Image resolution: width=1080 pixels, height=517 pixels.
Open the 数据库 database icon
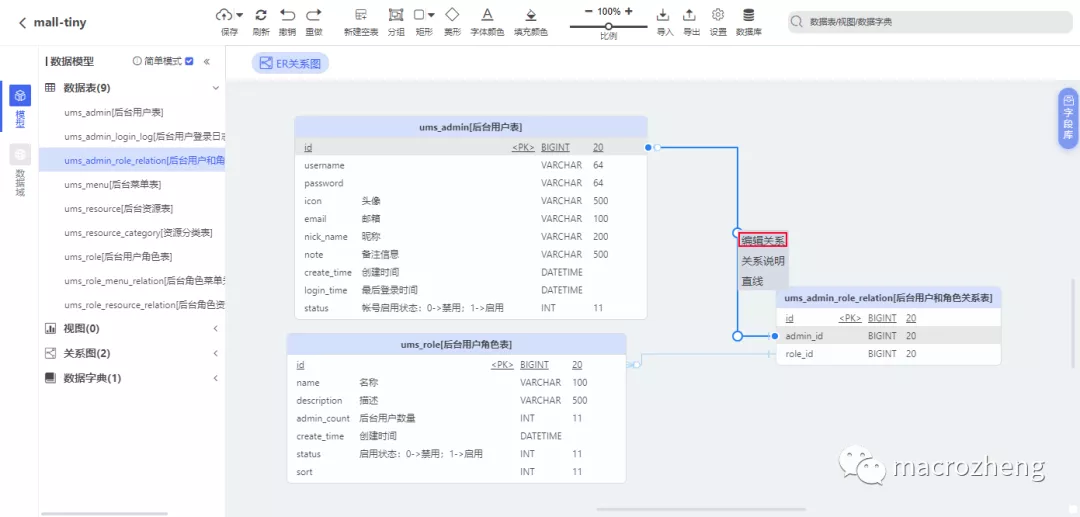click(x=748, y=16)
